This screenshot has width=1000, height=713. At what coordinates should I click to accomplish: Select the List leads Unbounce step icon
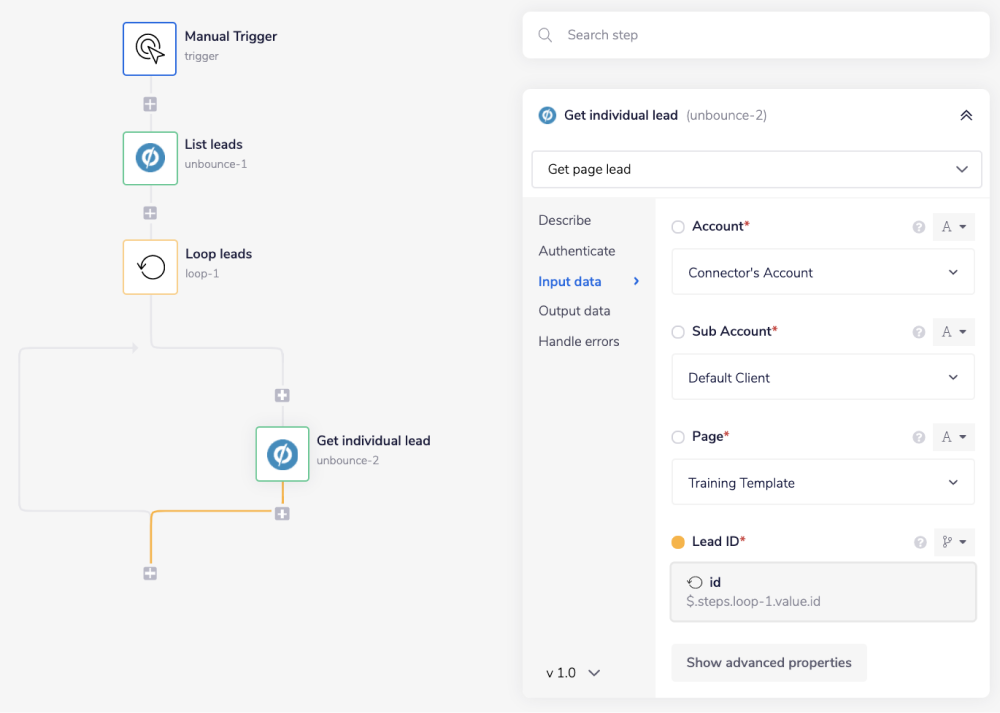pyautogui.click(x=150, y=157)
